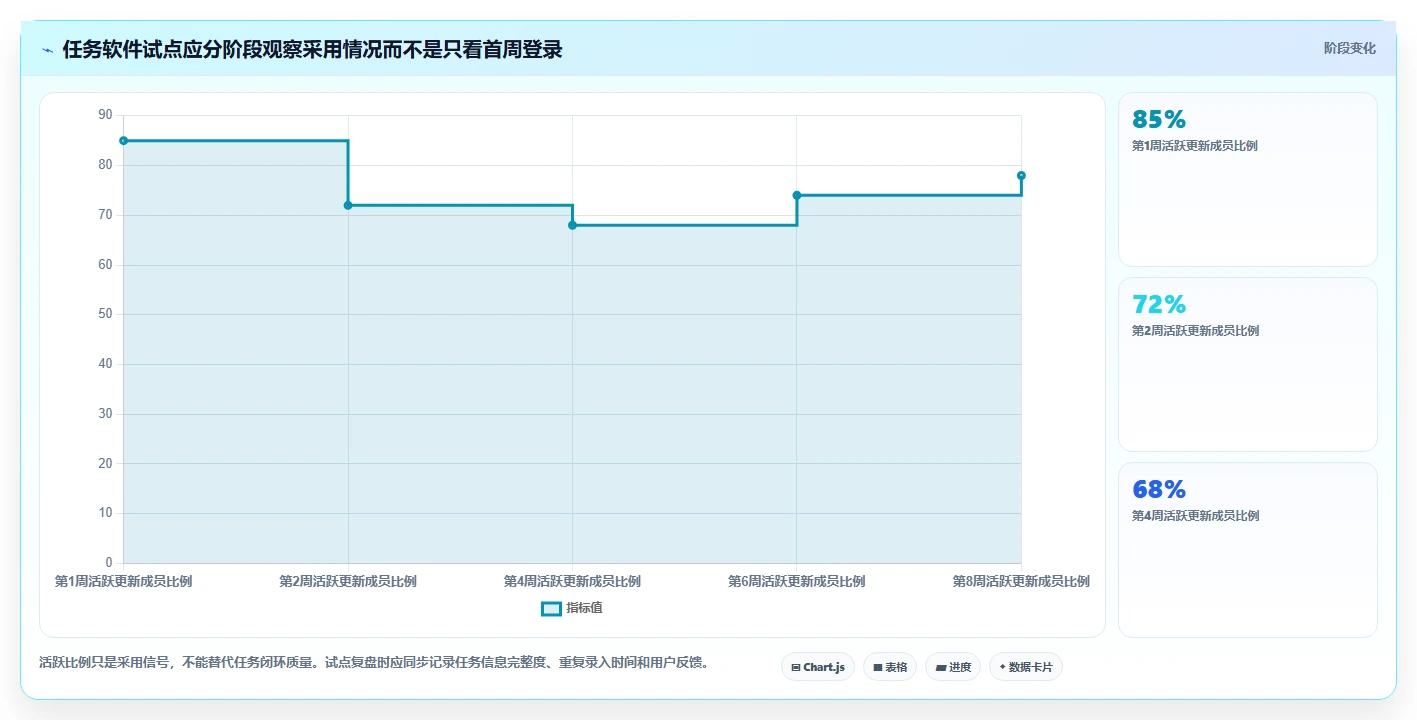Screen dimensions: 1417x720
Task: Click the chart title heading text
Action: pos(312,50)
